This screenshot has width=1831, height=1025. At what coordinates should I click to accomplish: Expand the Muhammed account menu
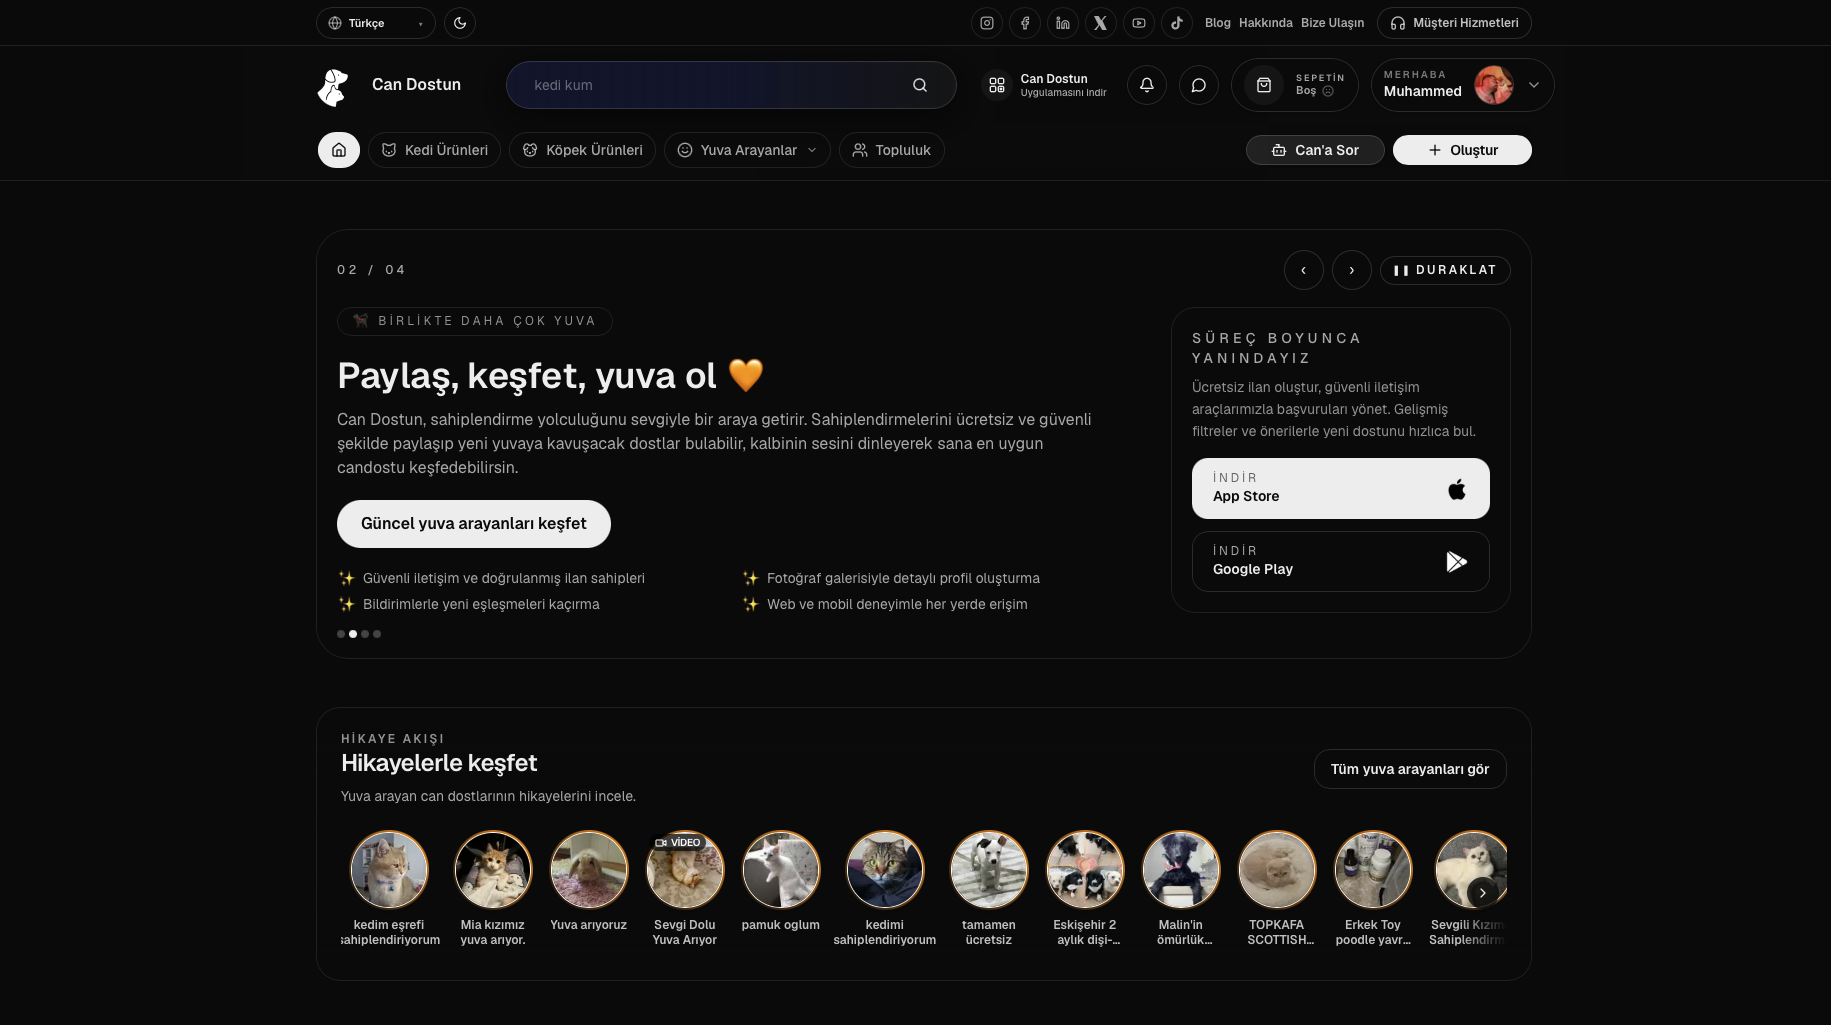[1462, 85]
